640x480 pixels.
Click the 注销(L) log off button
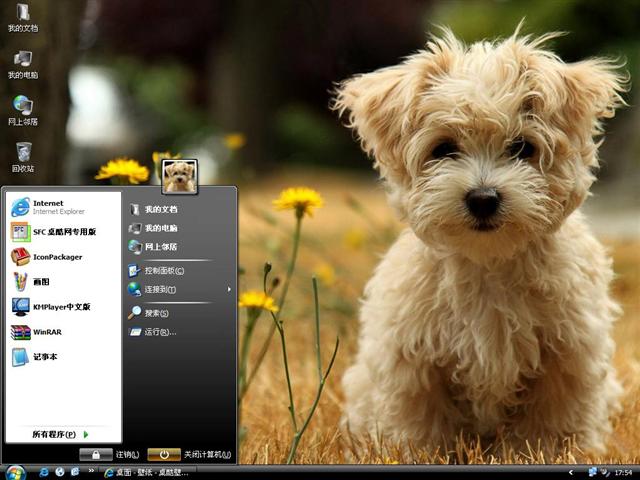[x=111, y=455]
